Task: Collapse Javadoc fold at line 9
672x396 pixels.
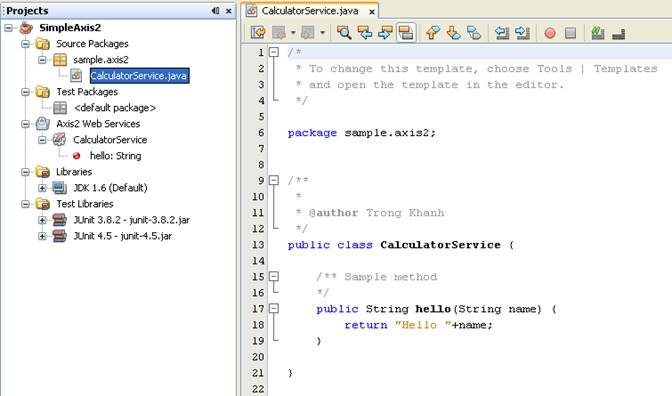Action: coord(273,180)
